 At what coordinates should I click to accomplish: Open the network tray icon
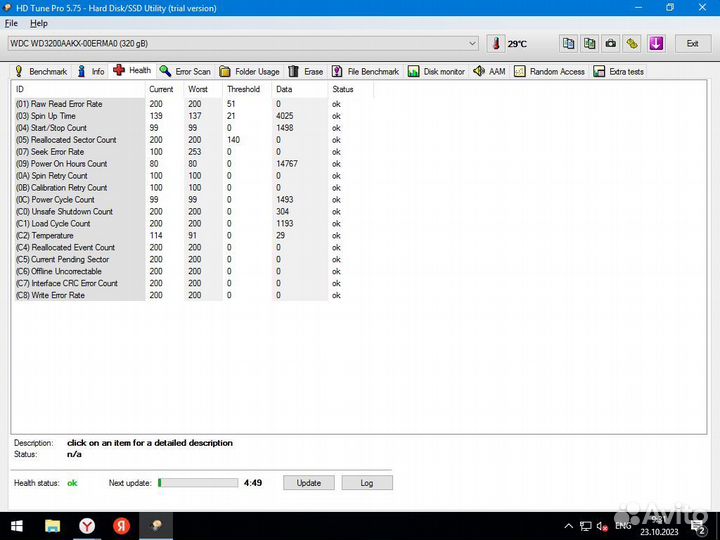click(x=585, y=526)
